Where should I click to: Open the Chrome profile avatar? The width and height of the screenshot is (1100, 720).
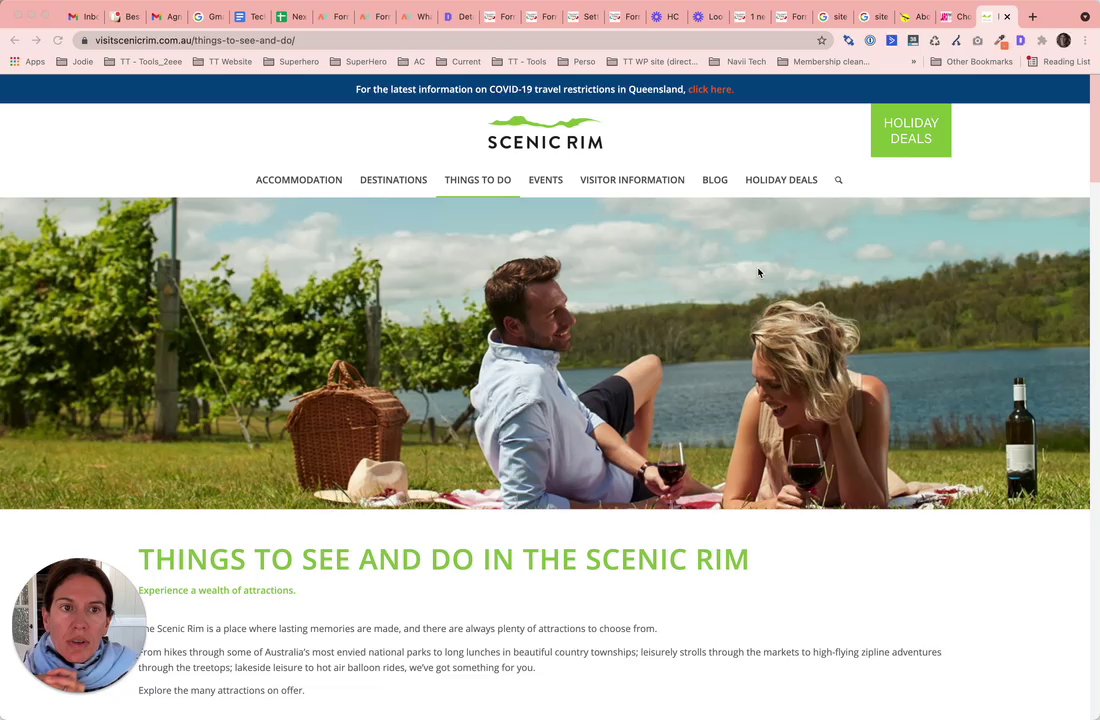(x=1064, y=41)
